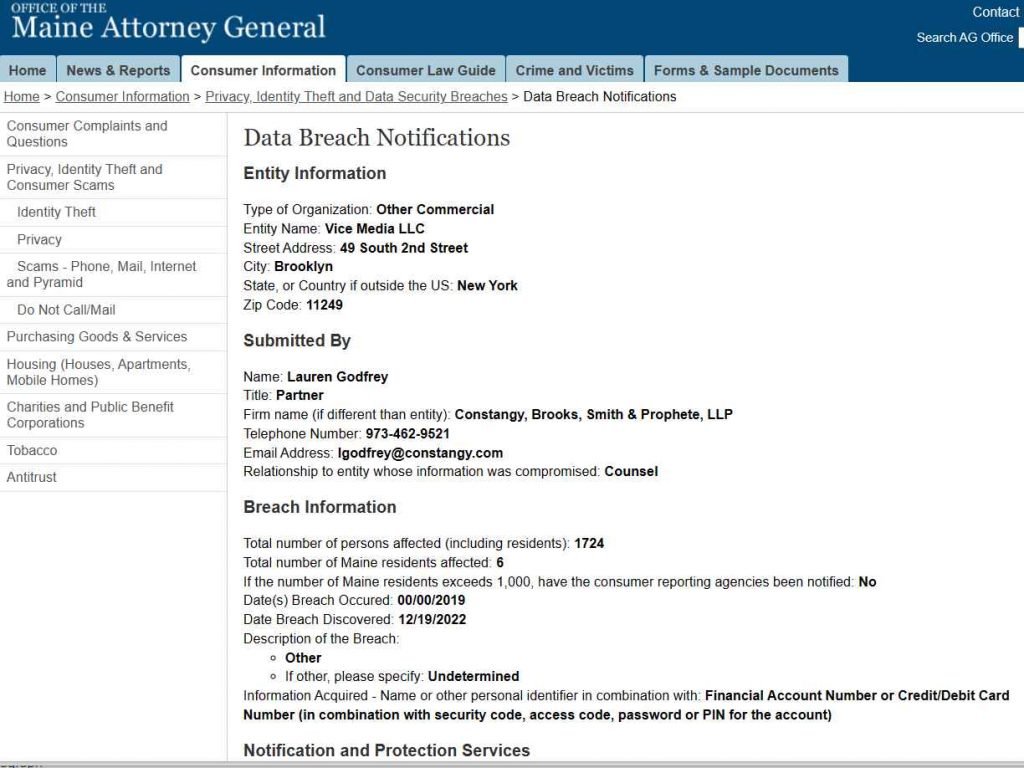The image size is (1024, 768).
Task: Click the constangy.com email address value
Action: tap(421, 453)
